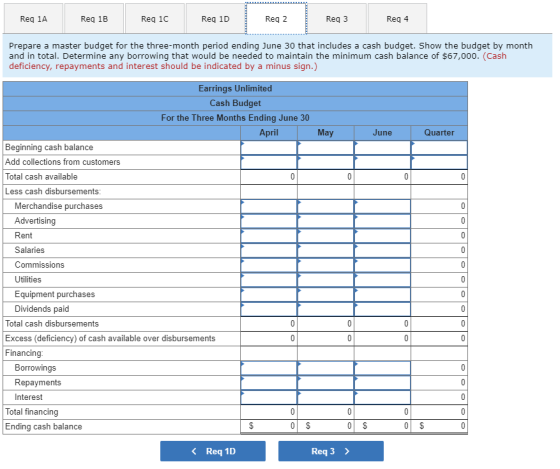Click 'Ending cash balance' row label

click(x=44, y=426)
